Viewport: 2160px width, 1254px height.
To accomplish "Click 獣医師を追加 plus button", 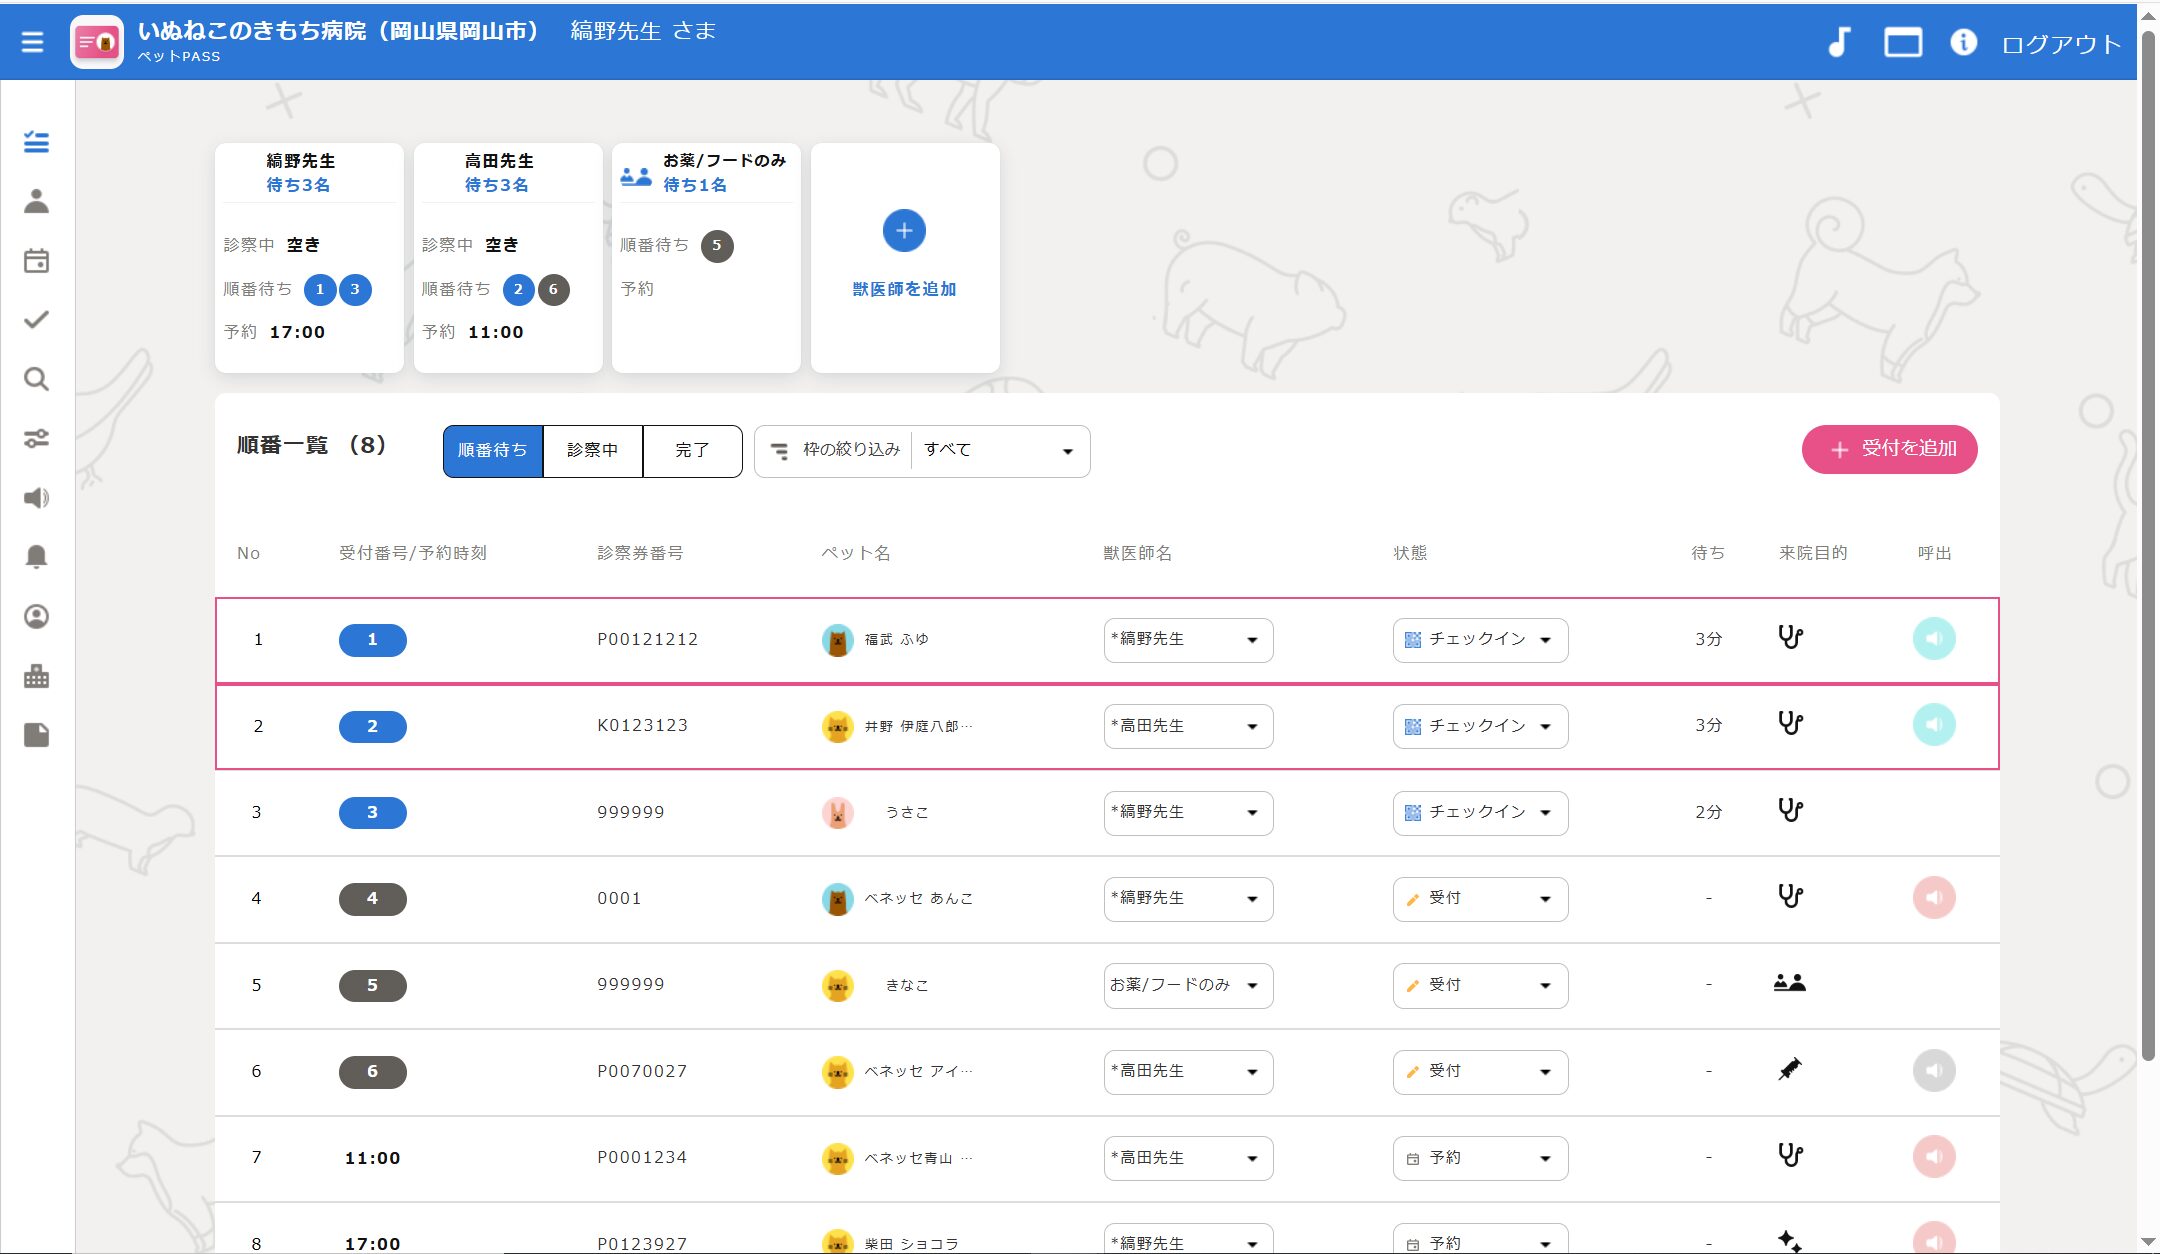I will (x=904, y=231).
